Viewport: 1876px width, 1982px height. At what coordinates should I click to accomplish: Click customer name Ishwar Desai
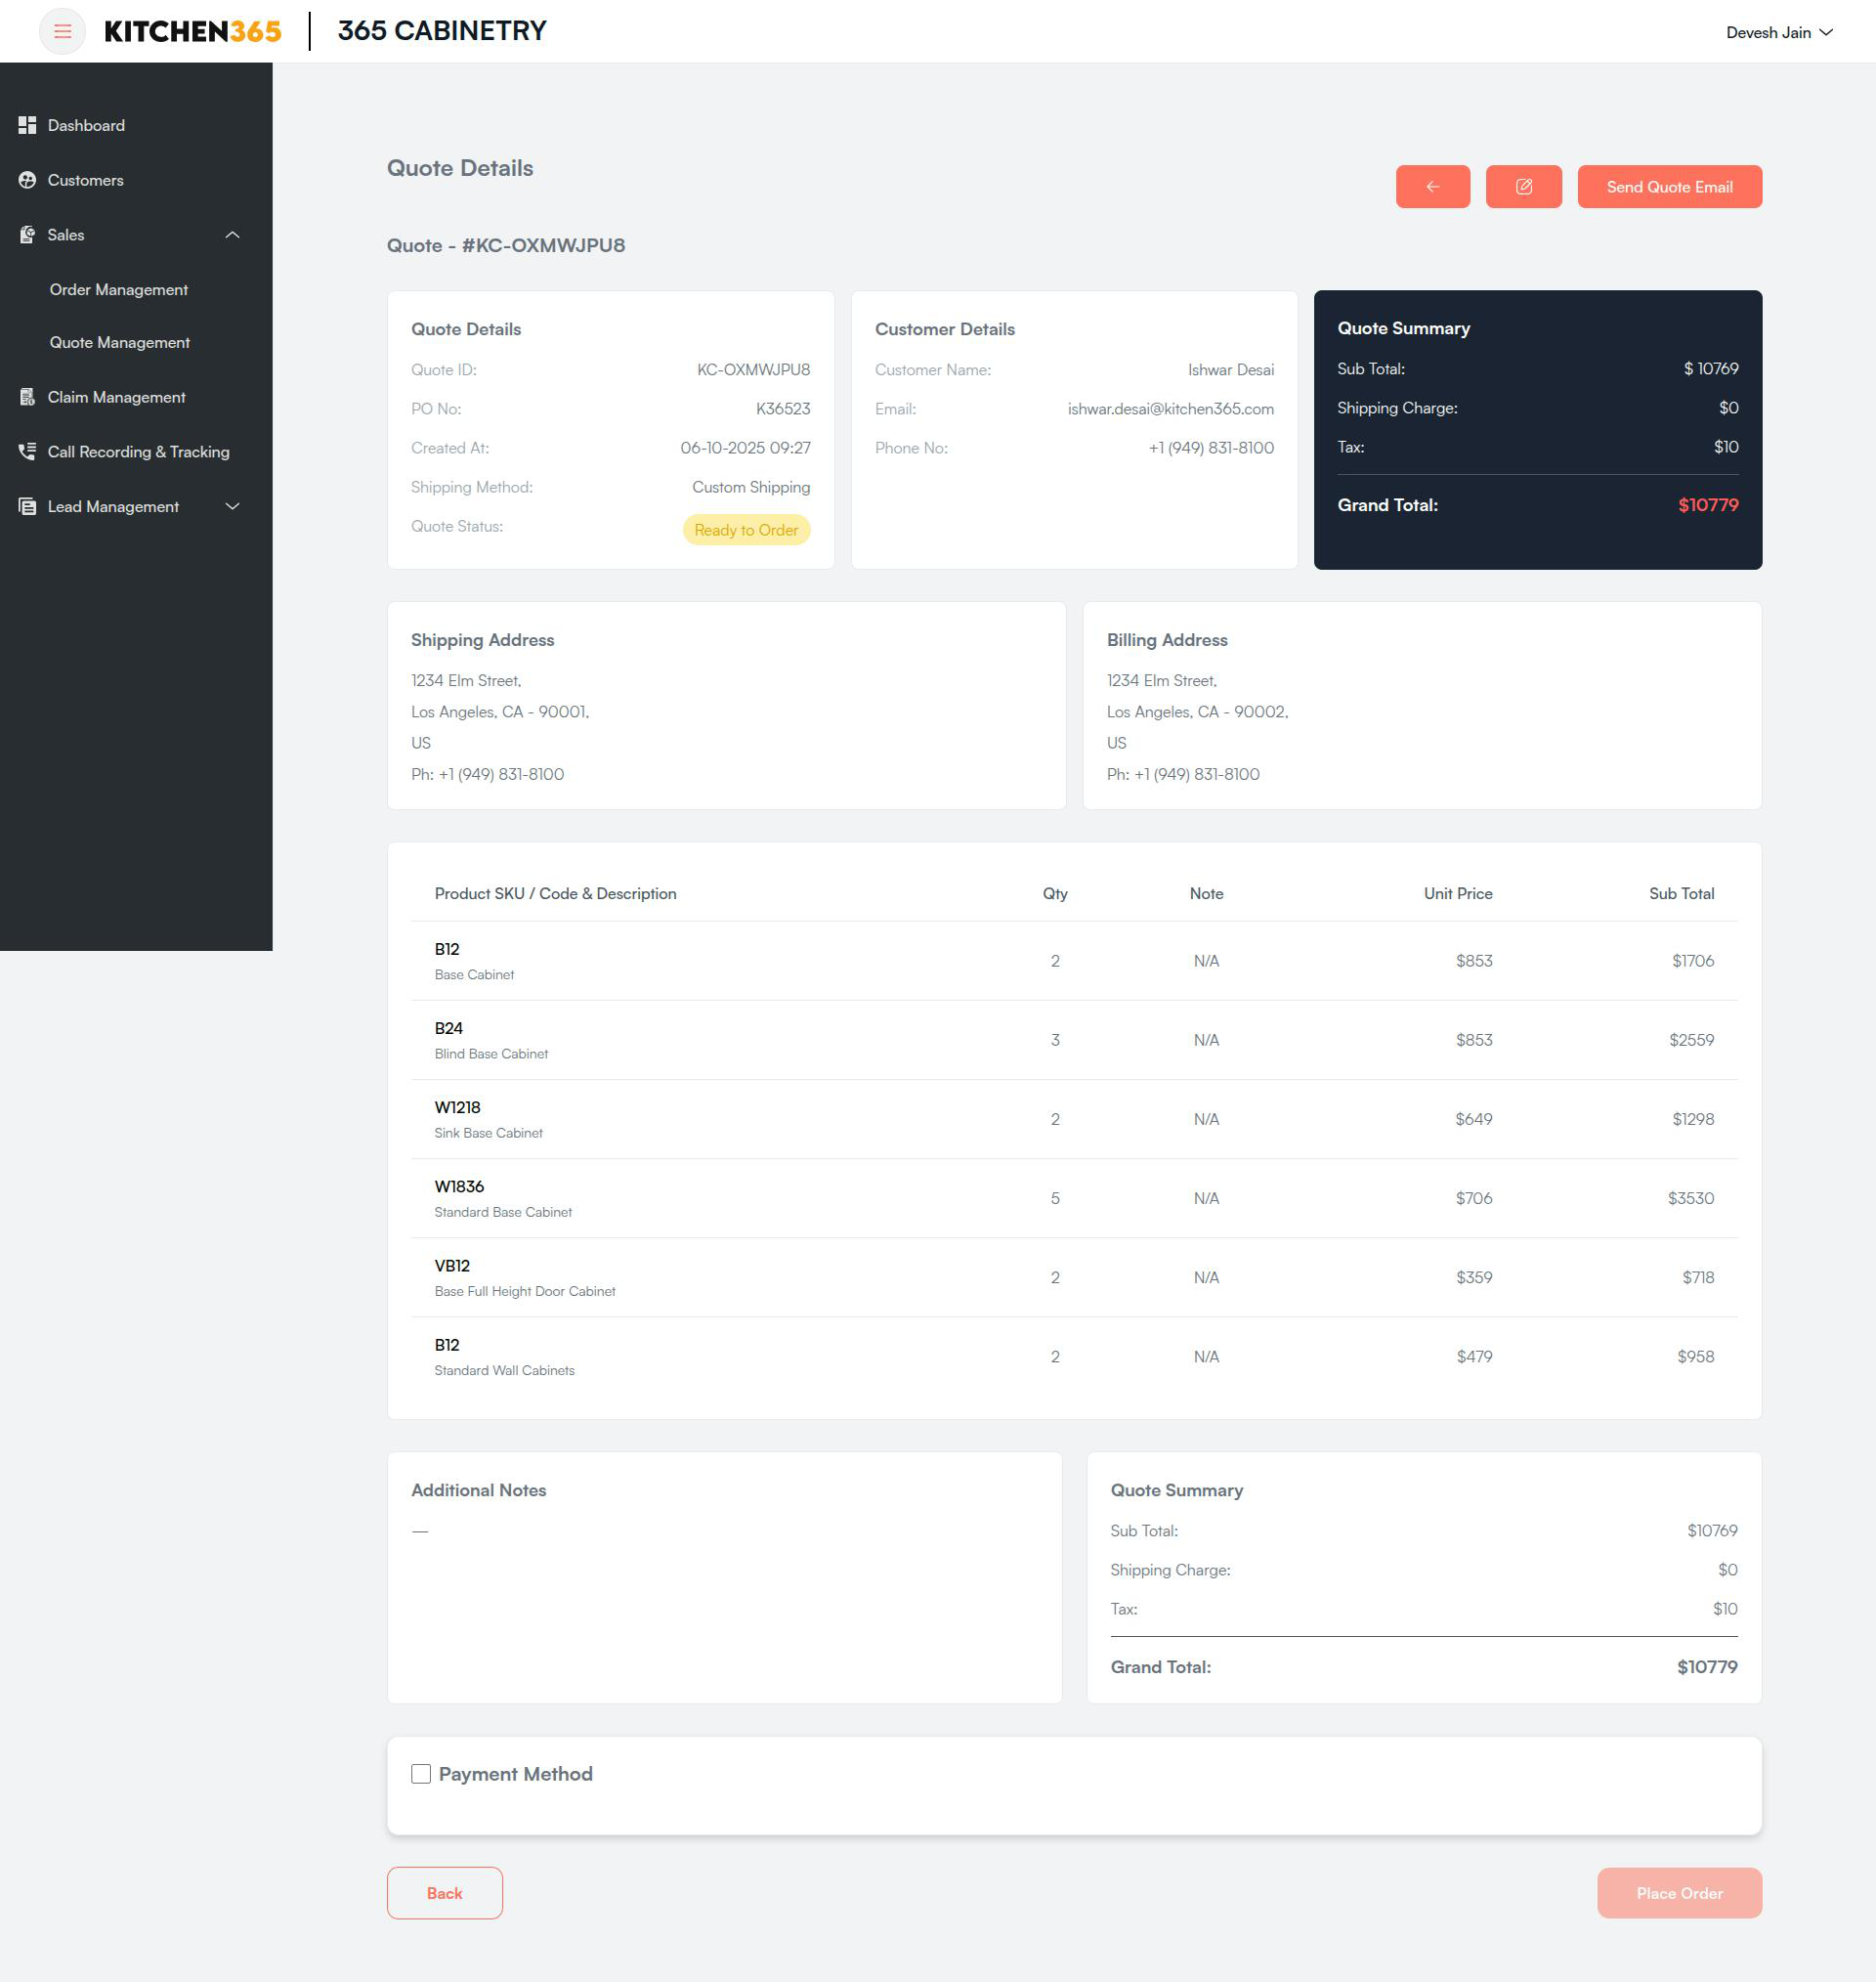coord(1231,370)
